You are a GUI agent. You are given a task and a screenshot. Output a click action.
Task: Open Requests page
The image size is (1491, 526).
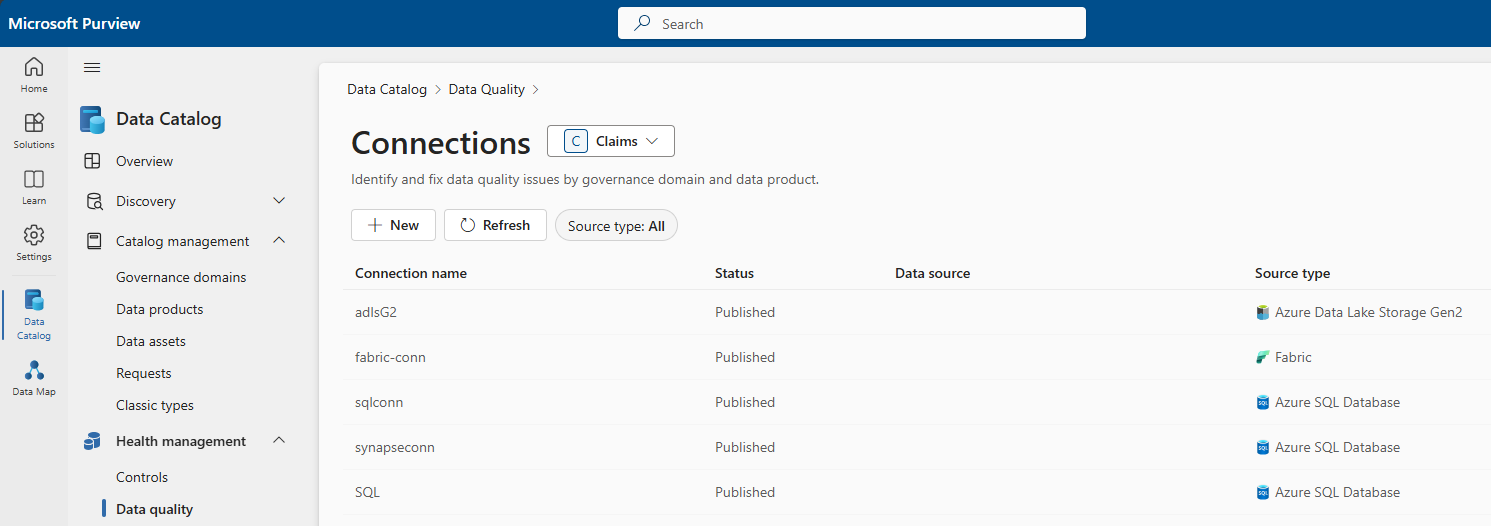(x=144, y=373)
